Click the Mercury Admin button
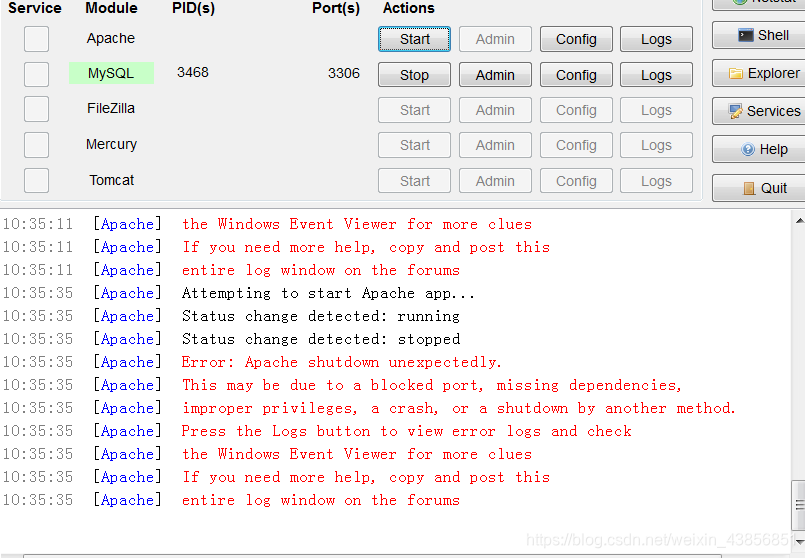Screen dimensions: 805x558 [495, 145]
